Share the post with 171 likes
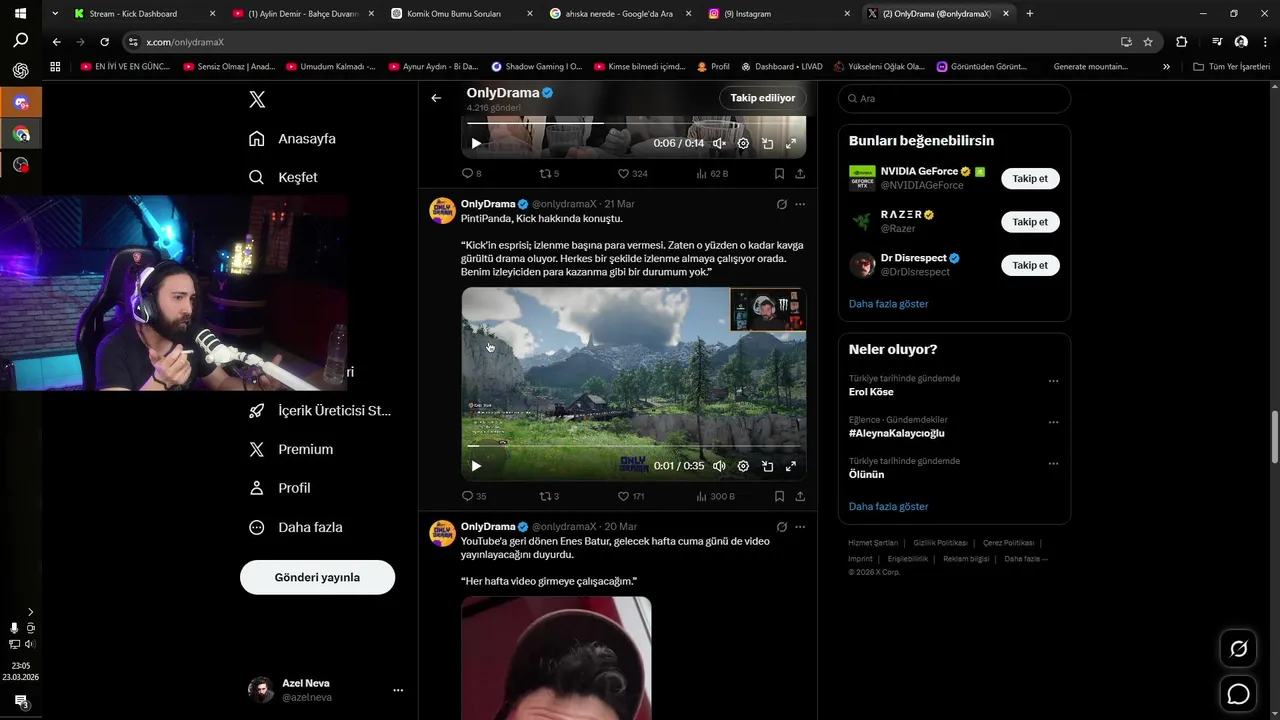The image size is (1280, 720). pos(800,496)
